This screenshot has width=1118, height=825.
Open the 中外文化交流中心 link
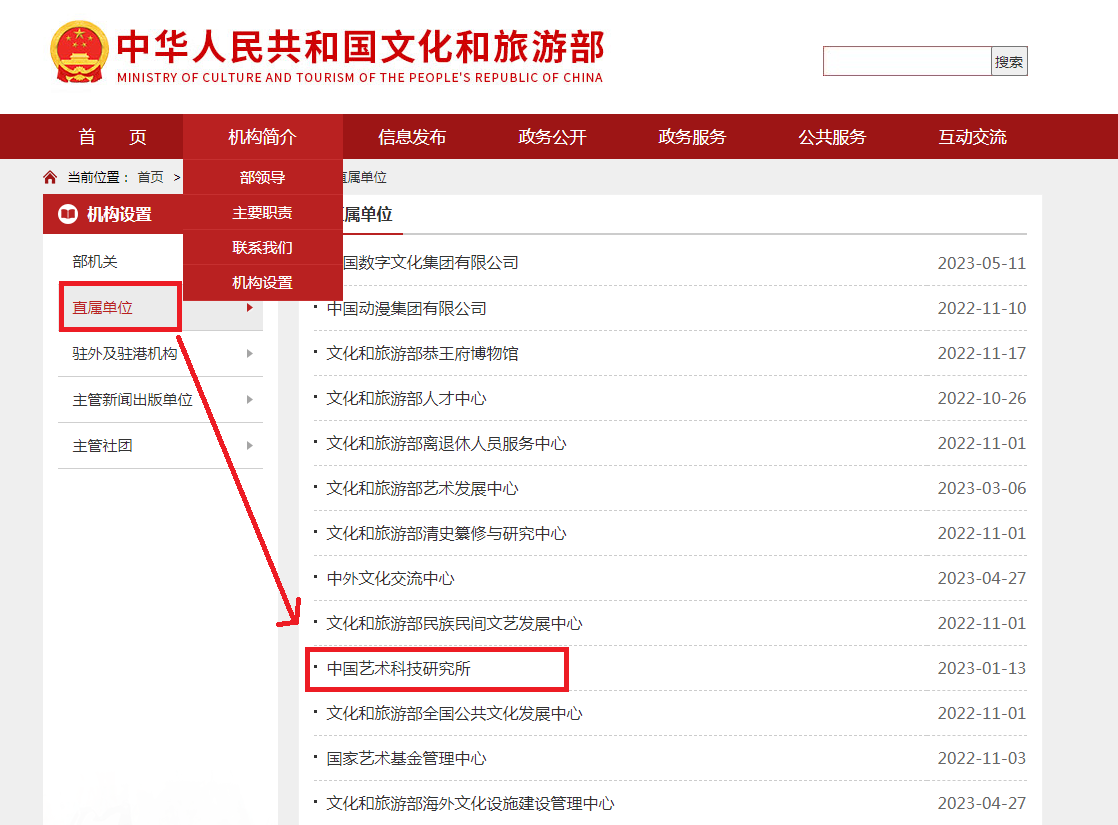(391, 578)
